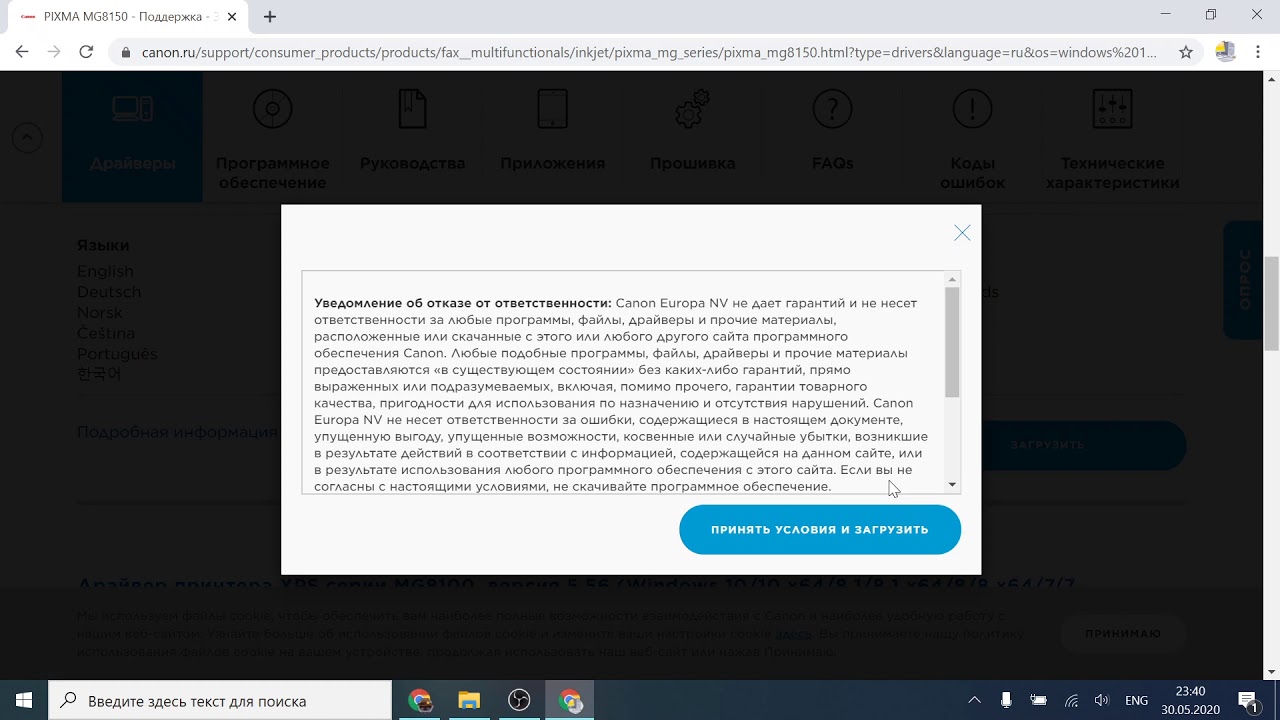Viewport: 1280px width, 720px height.
Task: Open browser profile avatar icon
Action: click(1225, 52)
